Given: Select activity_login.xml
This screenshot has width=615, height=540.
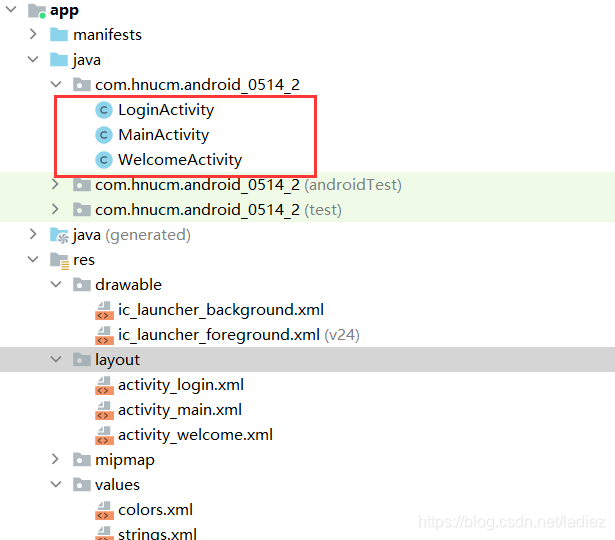Looking at the screenshot, I should coord(181,385).
